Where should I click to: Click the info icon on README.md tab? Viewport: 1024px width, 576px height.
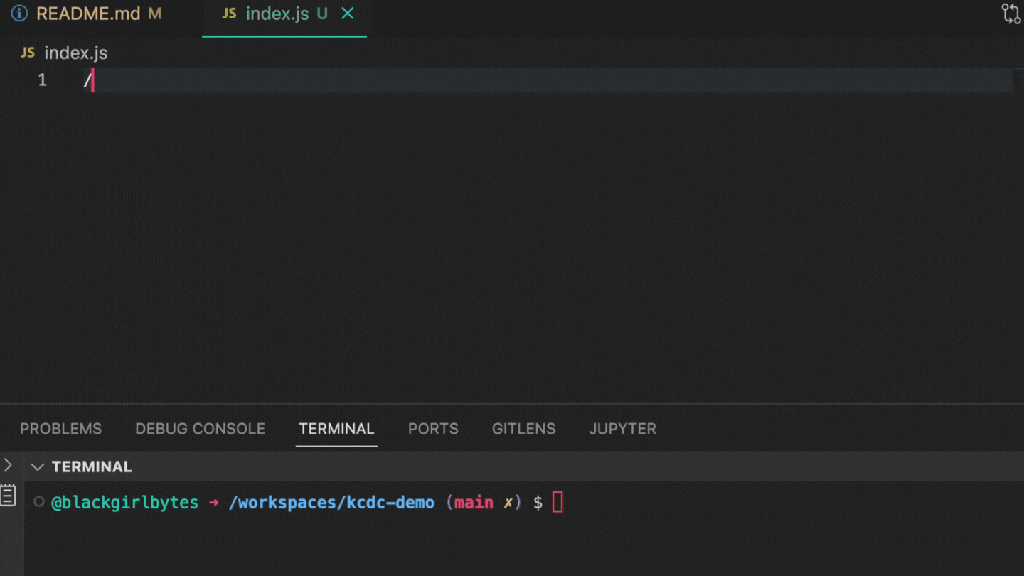pyautogui.click(x=20, y=13)
